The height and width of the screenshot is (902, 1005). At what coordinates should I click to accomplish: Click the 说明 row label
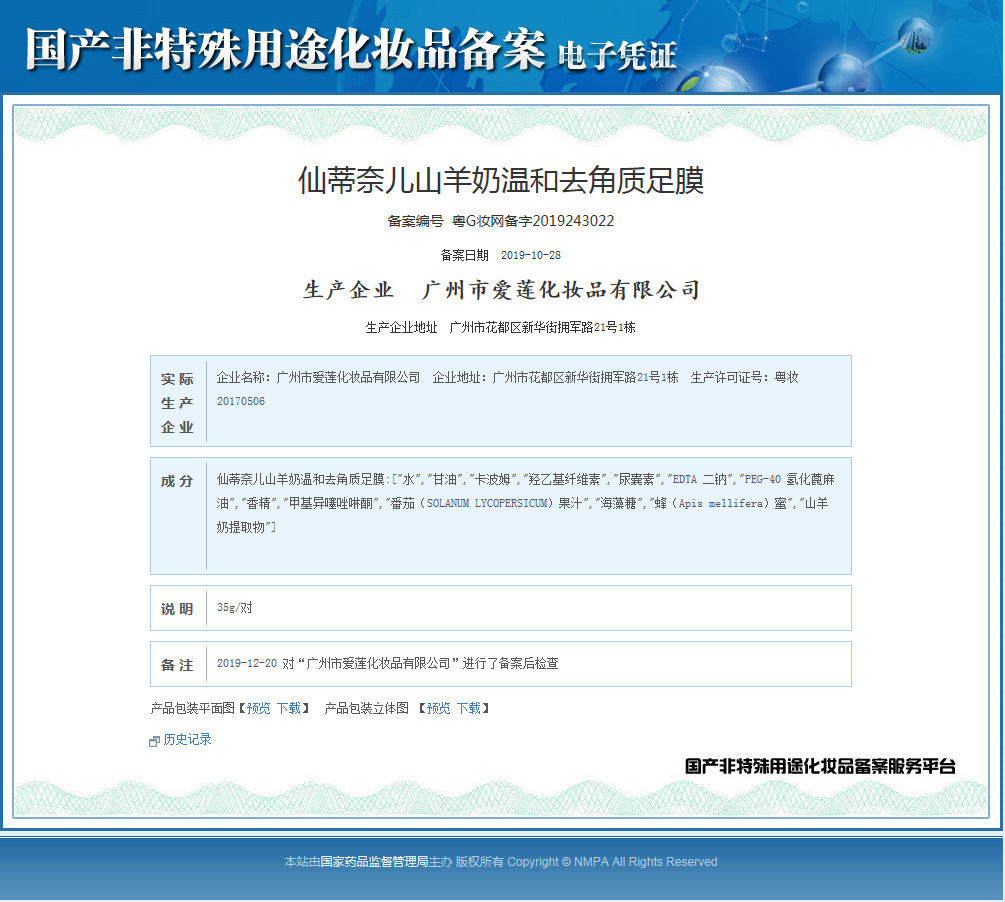click(x=177, y=609)
